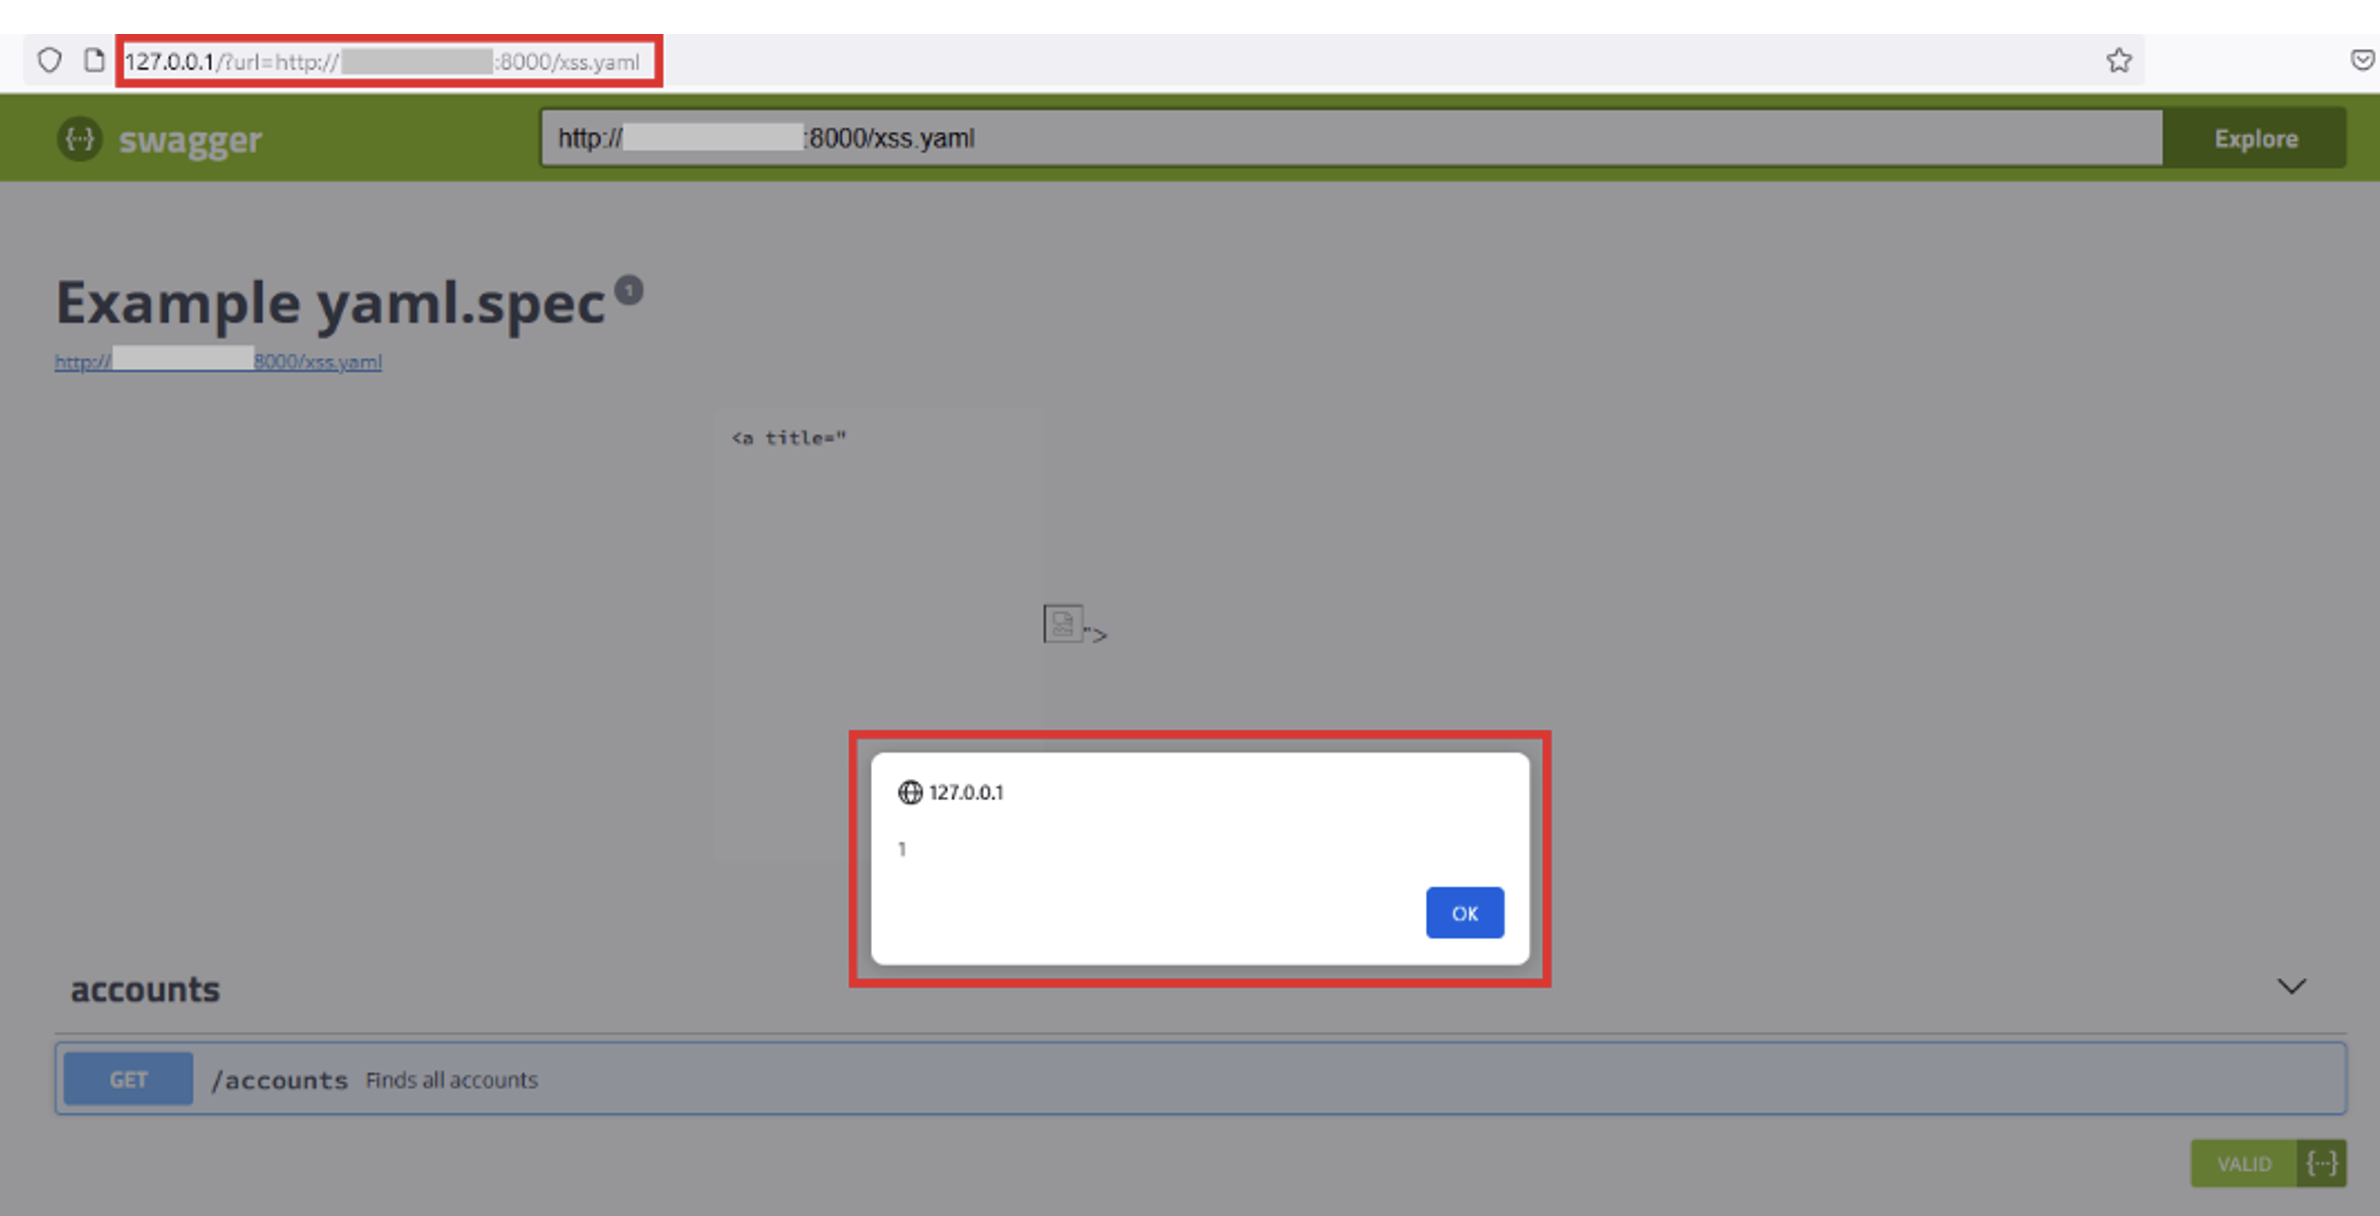Viewport: 2380px width, 1216px height.
Task: Expand the GET /accounts operation row
Action: (1200, 1079)
